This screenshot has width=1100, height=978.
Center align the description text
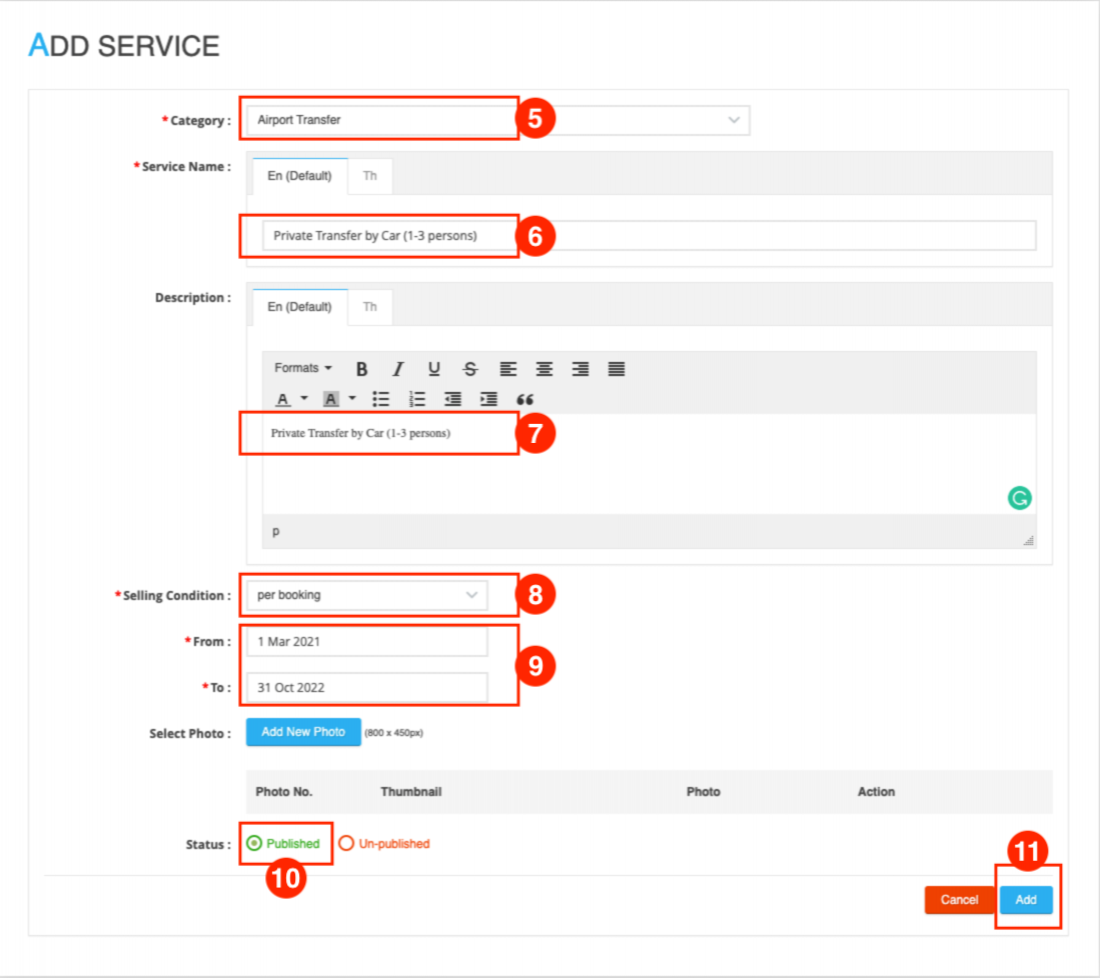click(x=544, y=369)
